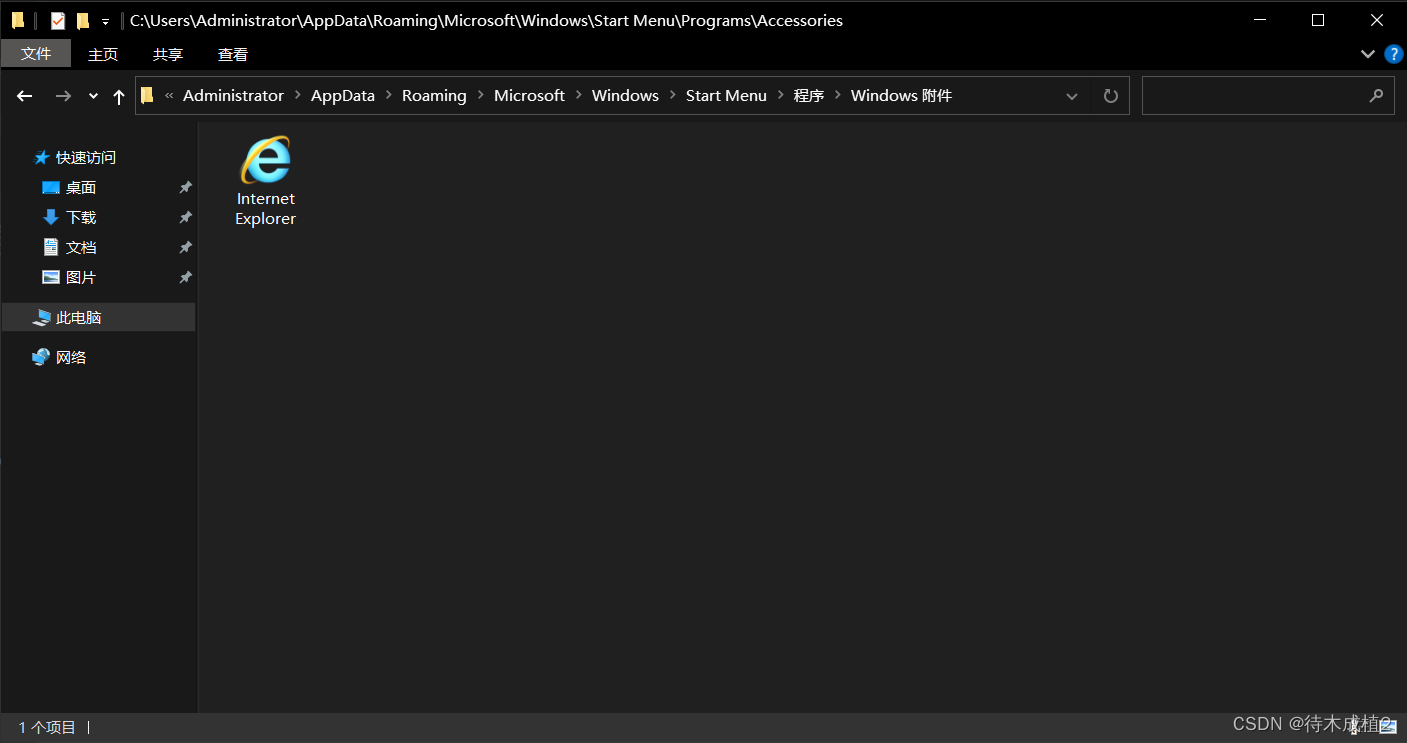The width and height of the screenshot is (1407, 743).
Task: Expand the ribbon chevron
Action: click(1368, 53)
